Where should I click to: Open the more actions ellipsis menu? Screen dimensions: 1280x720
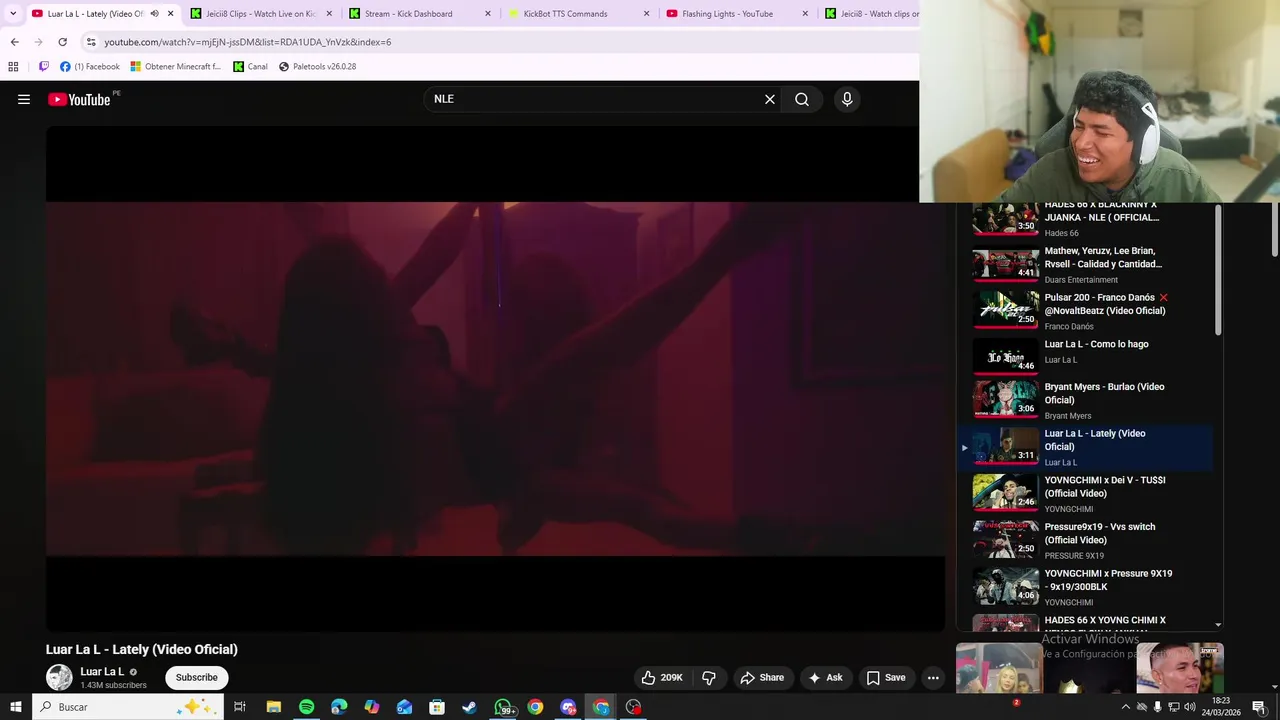pos(933,678)
